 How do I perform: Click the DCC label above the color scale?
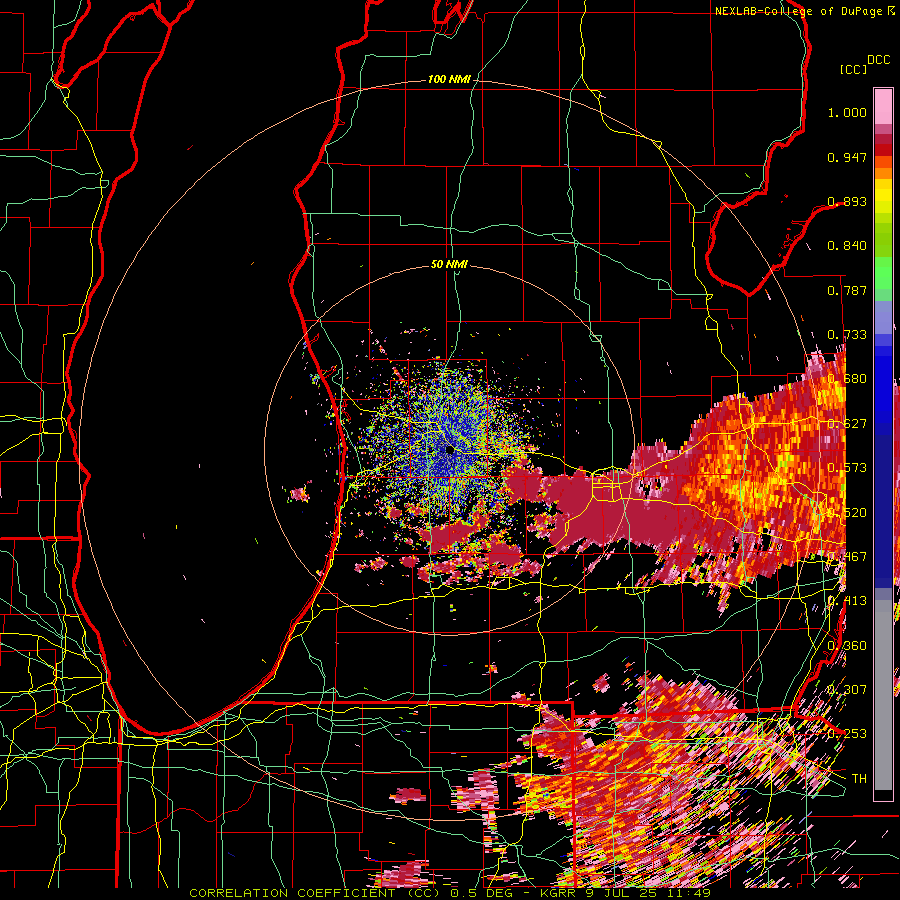coord(878,60)
